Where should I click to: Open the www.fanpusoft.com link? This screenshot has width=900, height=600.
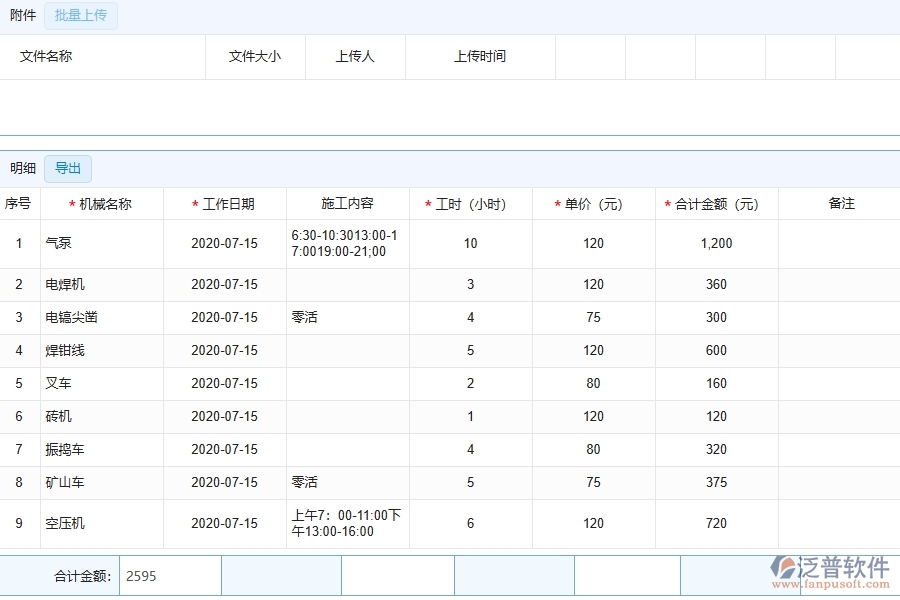[833, 586]
